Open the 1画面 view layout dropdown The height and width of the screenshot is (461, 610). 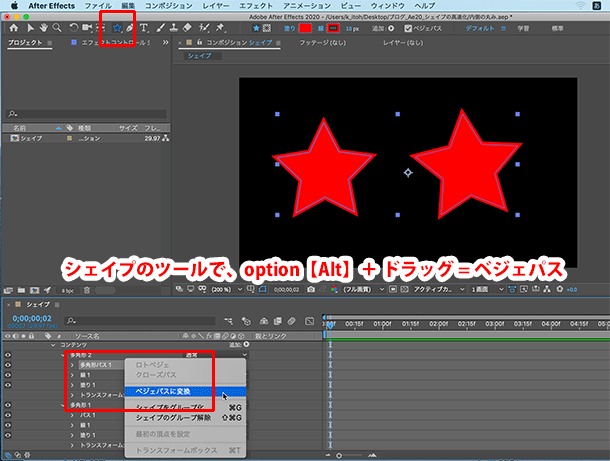pos(487,289)
